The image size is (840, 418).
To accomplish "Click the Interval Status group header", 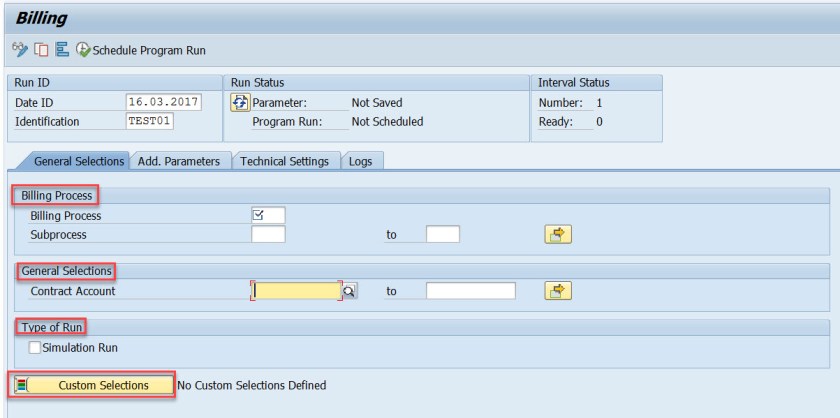I will (x=596, y=83).
